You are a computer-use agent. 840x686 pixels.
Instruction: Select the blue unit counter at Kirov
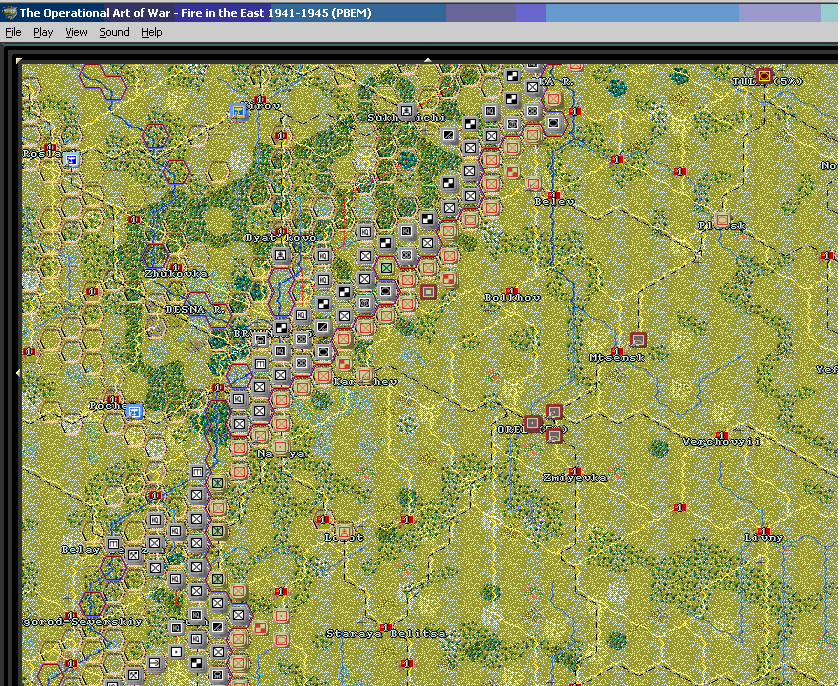[x=238, y=111]
